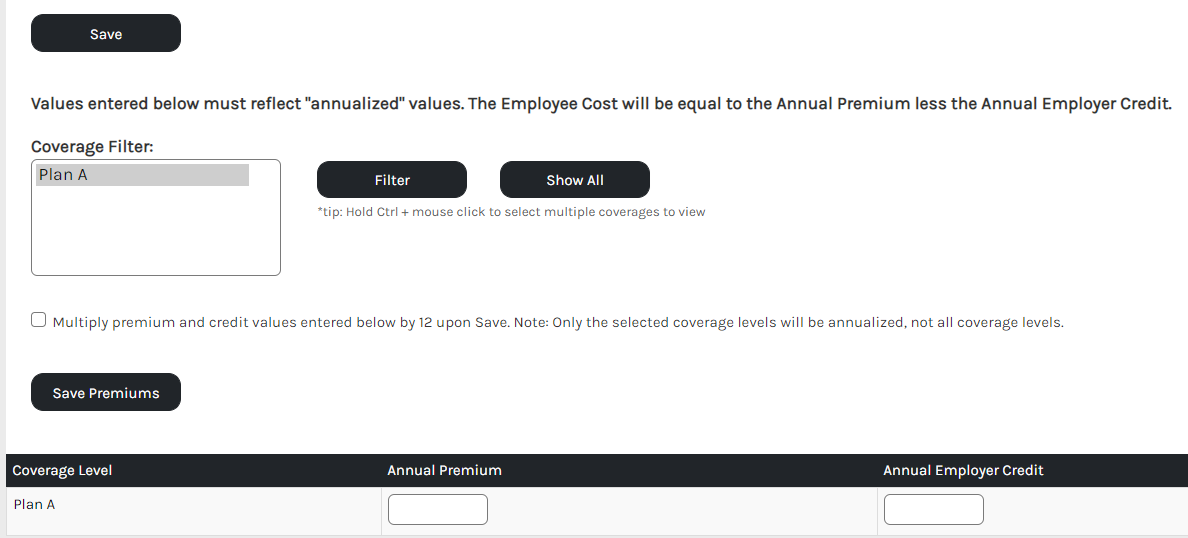Enable the multiply by 12 checkbox
Viewport: 1188px width, 538px height.
point(39,320)
